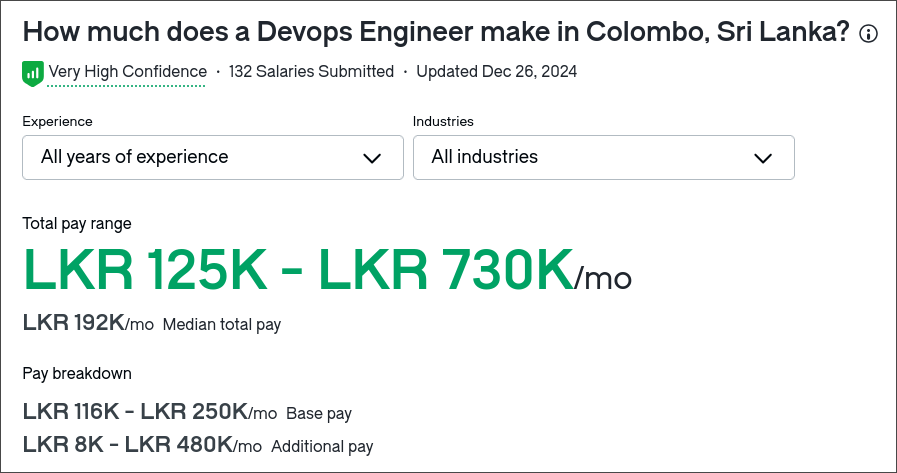Click the LKR 192K median total pay value
The height and width of the screenshot is (473, 897).
73,323
